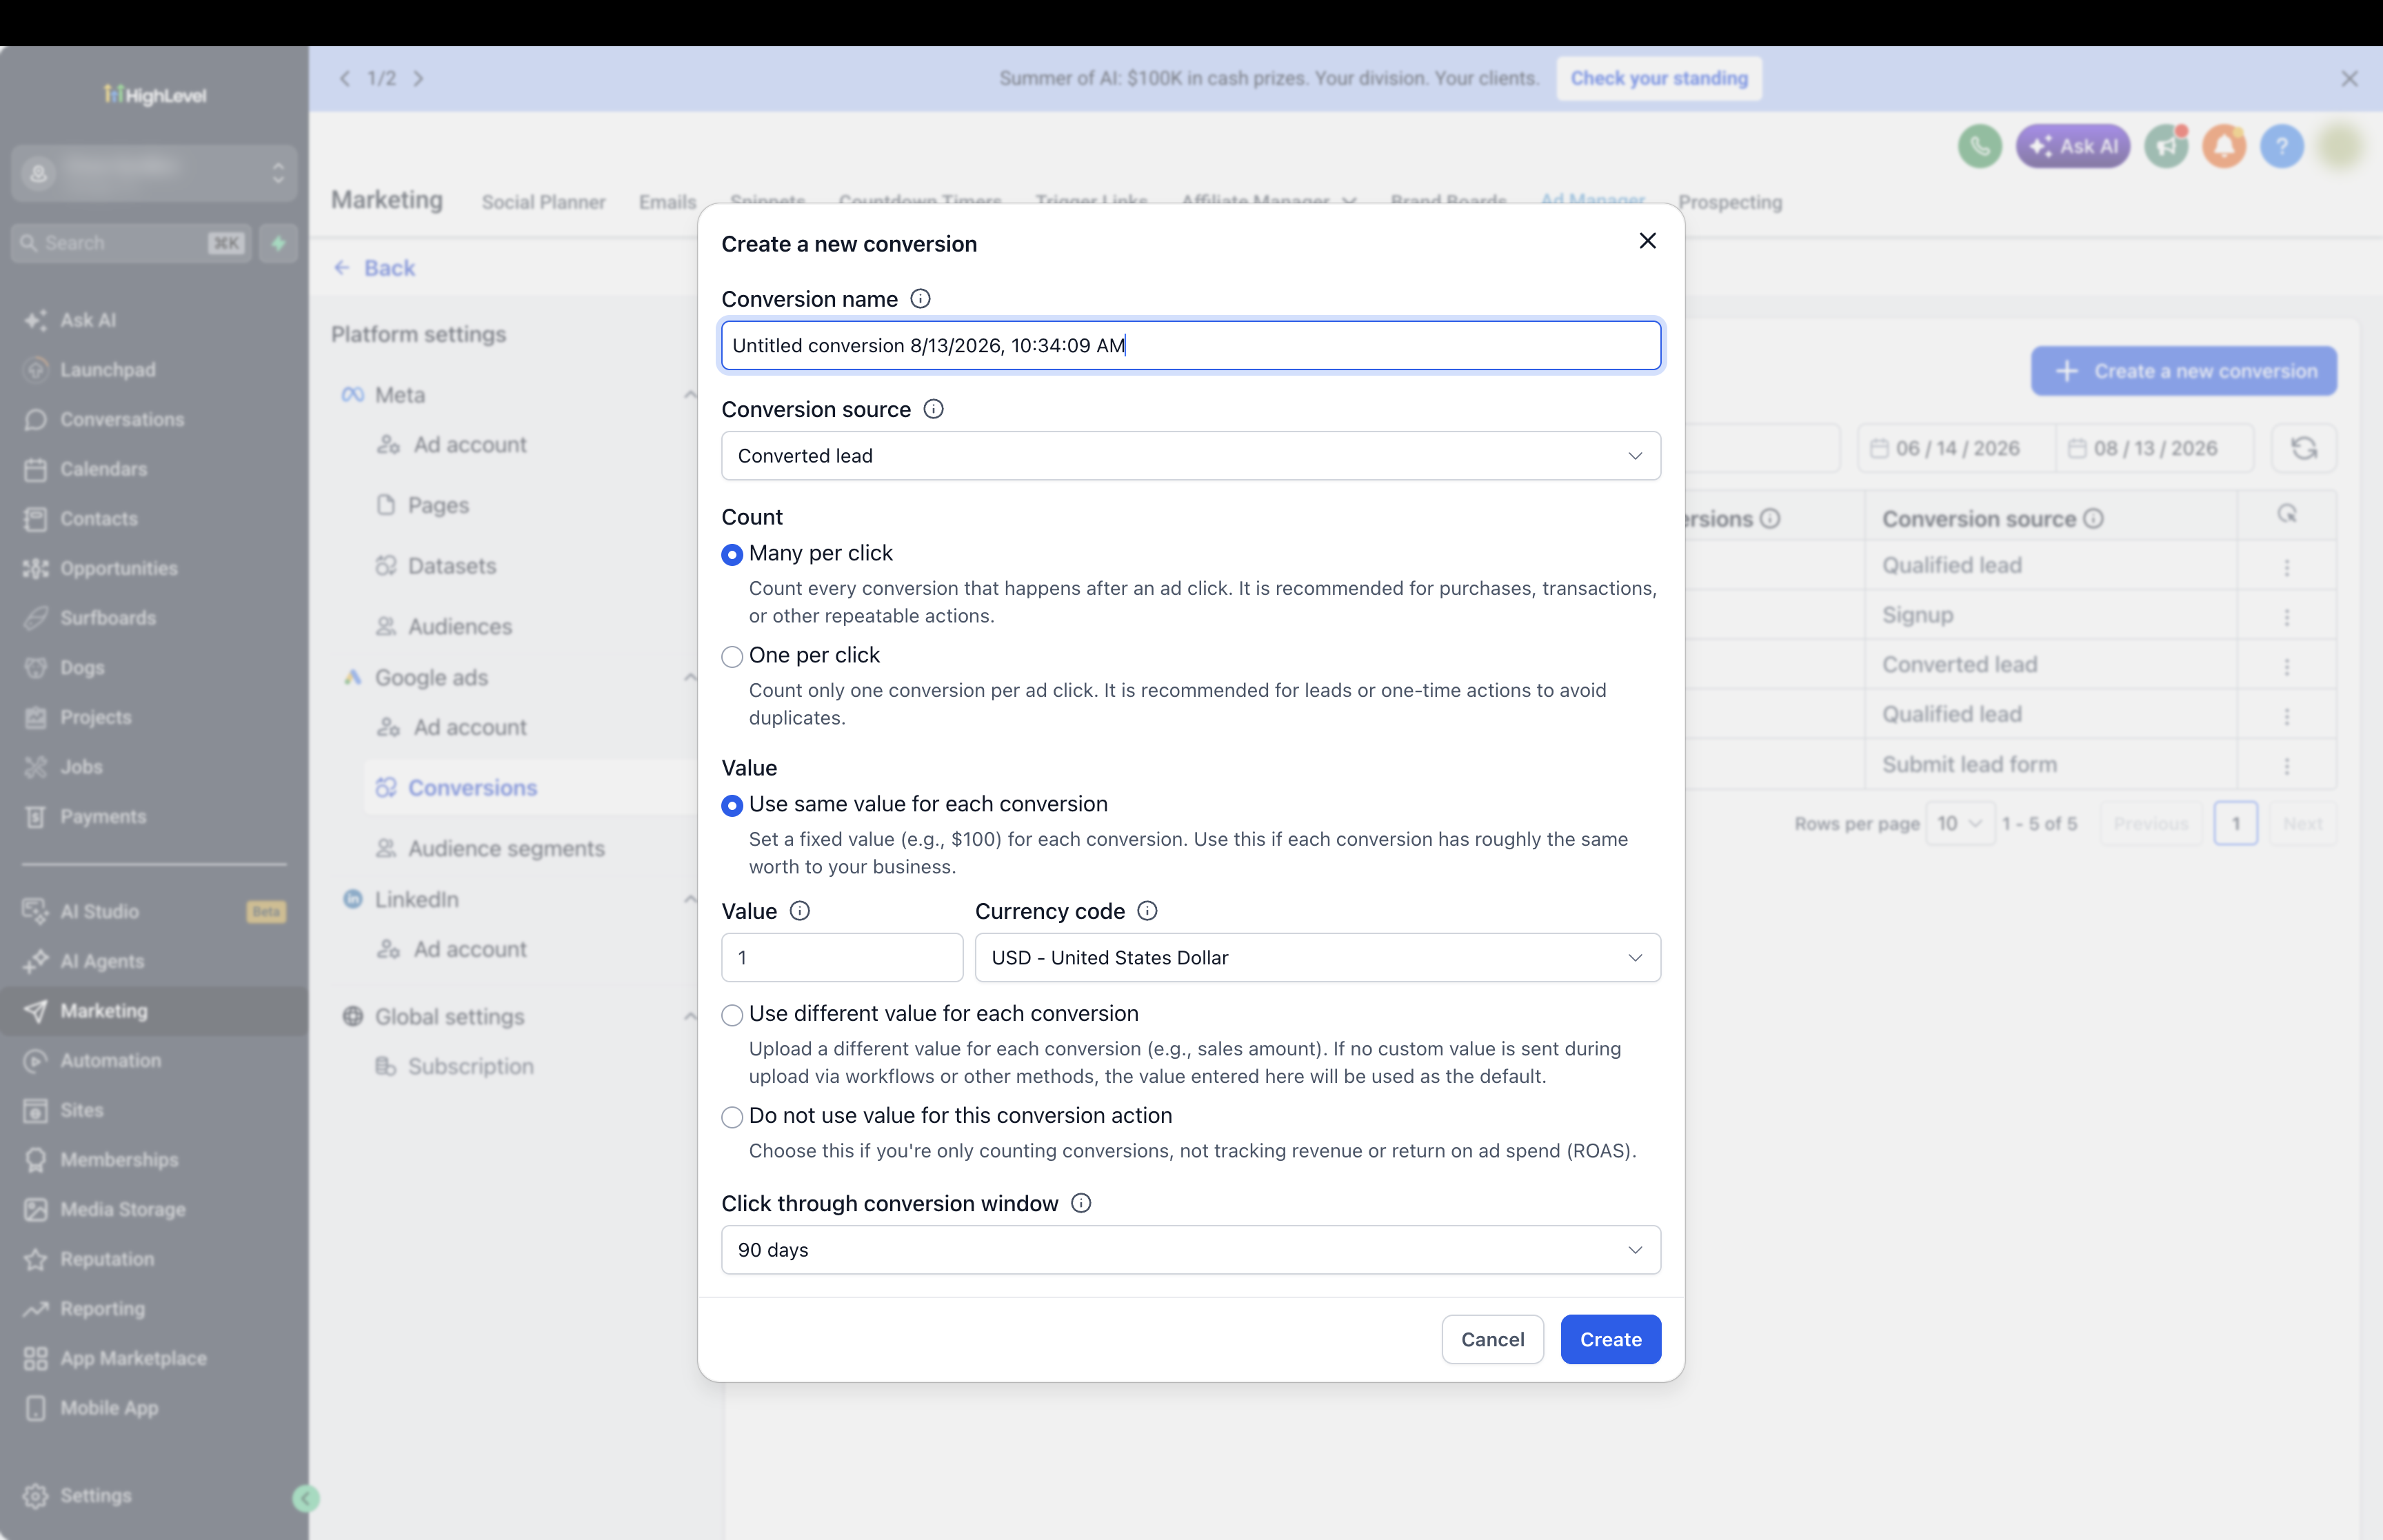Dismiss the Summer of AI banner
The image size is (2383, 1540).
point(2349,79)
